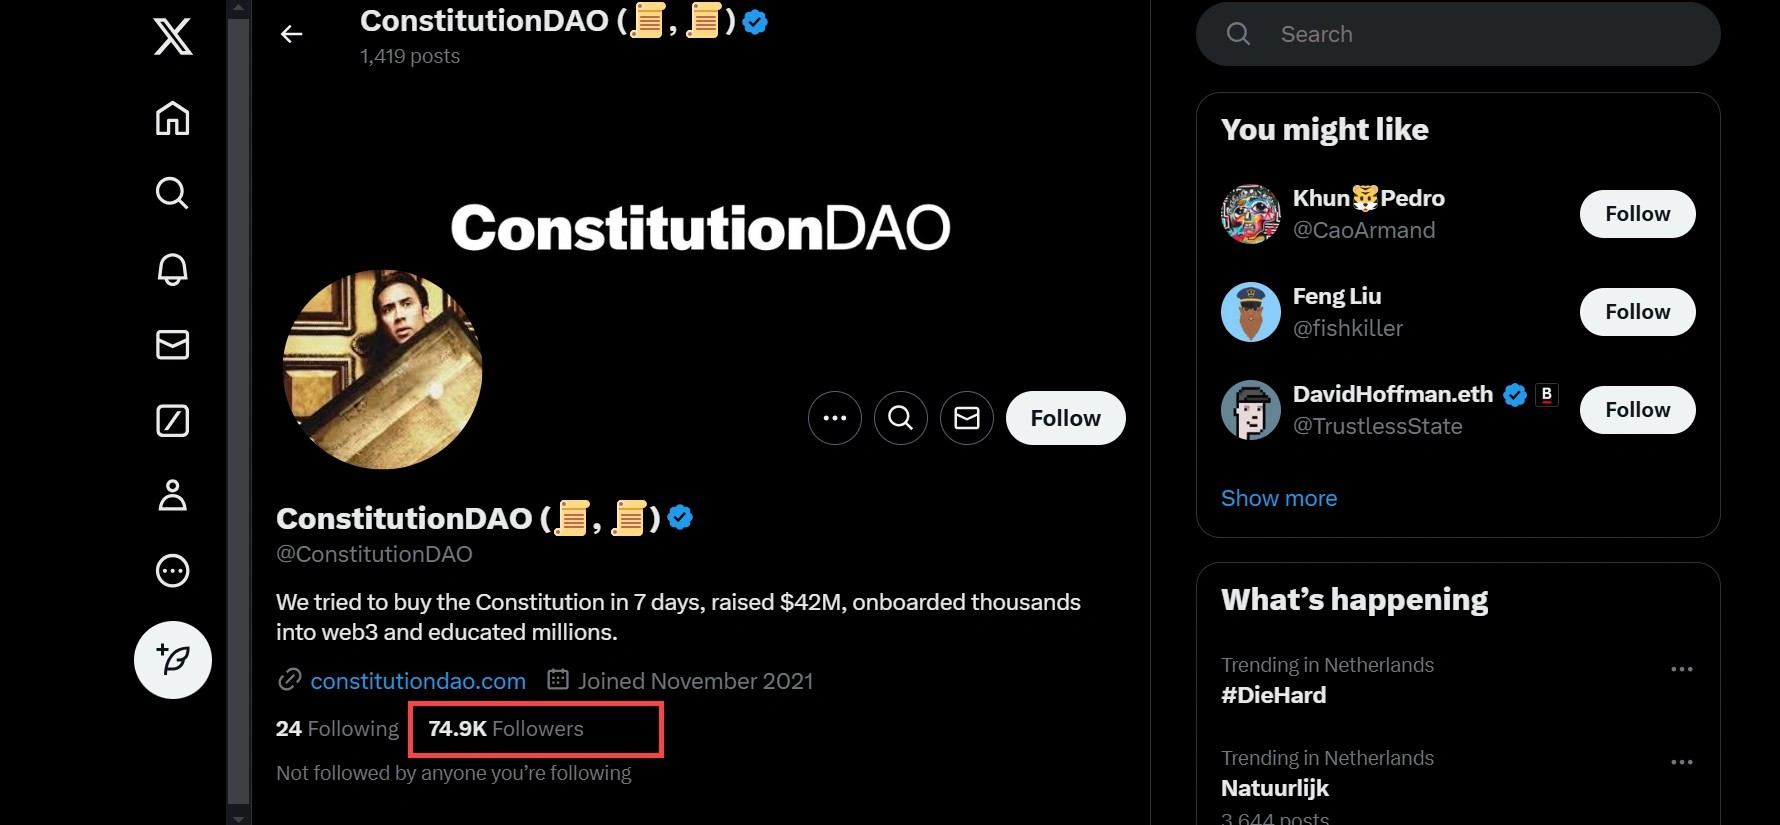The height and width of the screenshot is (825, 1780).
Task: Open Profile icon in sidebar
Action: click(173, 496)
